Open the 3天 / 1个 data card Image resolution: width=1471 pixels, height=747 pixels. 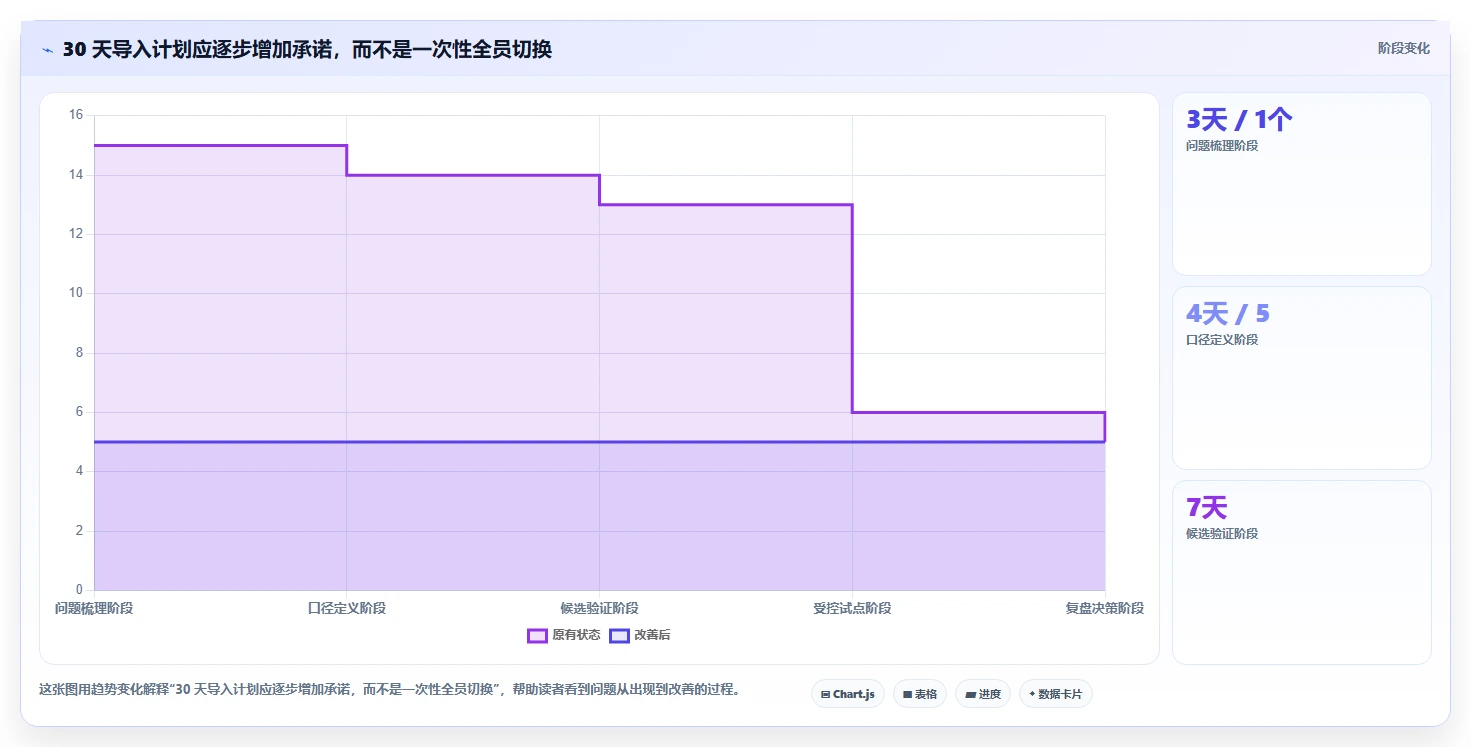click(1301, 184)
